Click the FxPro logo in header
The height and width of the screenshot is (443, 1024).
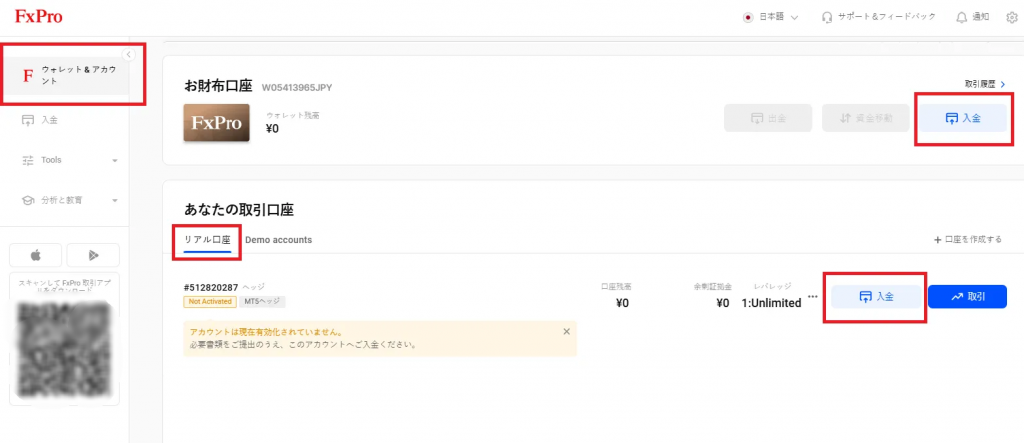pyautogui.click(x=39, y=16)
